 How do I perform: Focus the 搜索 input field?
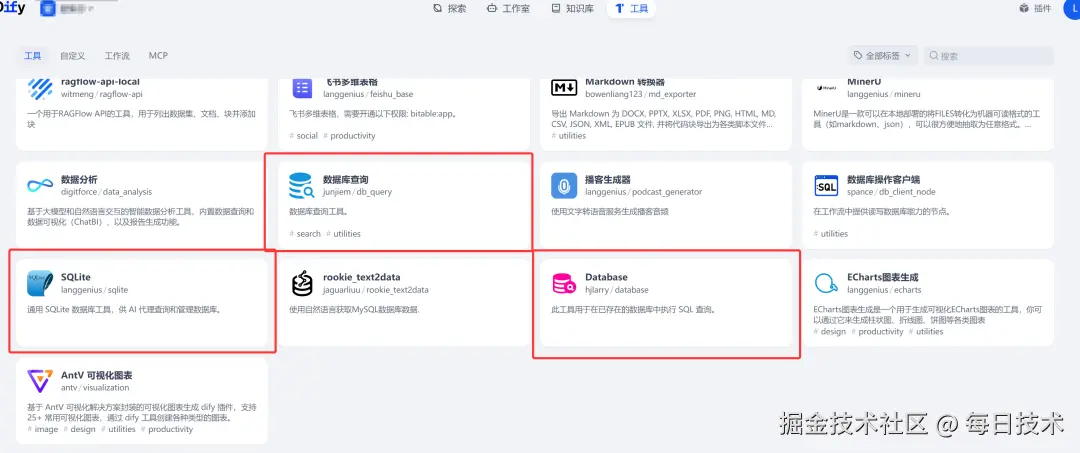click(x=988, y=56)
